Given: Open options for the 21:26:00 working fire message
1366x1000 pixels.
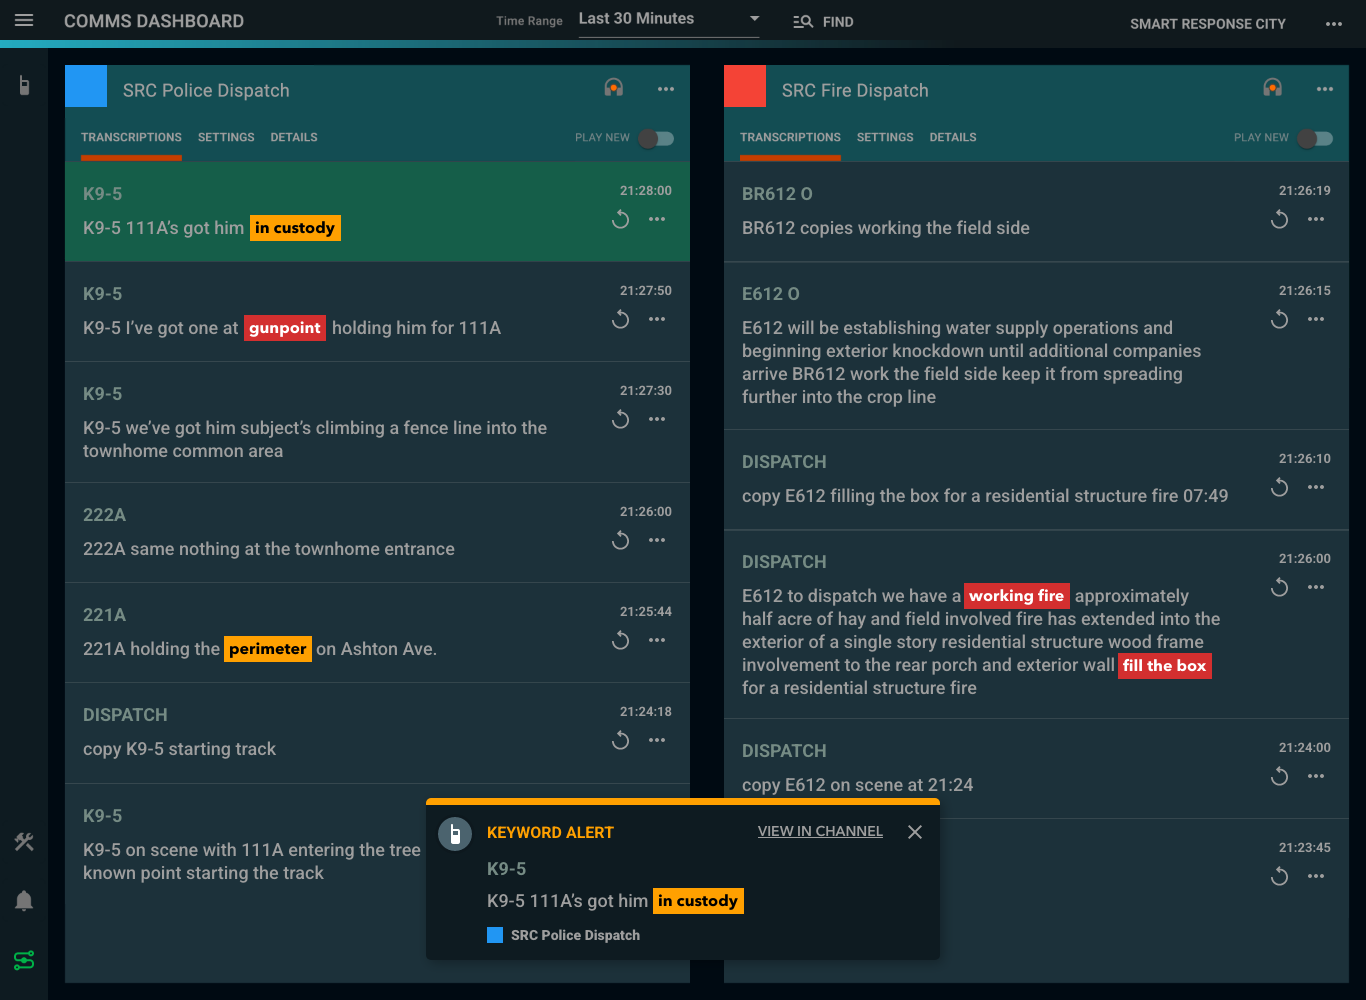Looking at the screenshot, I should tap(1316, 587).
